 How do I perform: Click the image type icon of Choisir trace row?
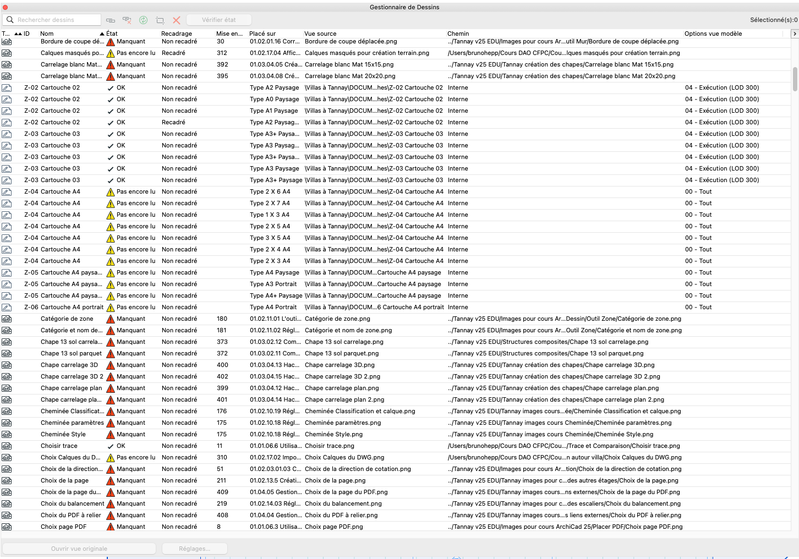tap(7, 446)
